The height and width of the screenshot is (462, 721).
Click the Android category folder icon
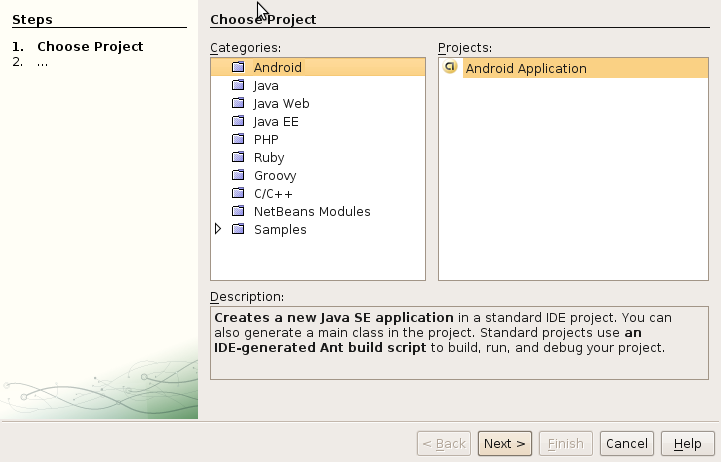238,68
